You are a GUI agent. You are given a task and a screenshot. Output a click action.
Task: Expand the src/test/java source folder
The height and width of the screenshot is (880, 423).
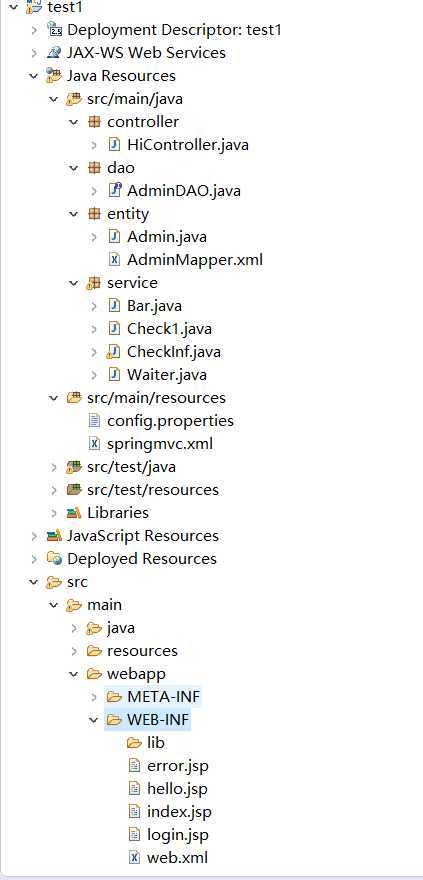(54, 467)
